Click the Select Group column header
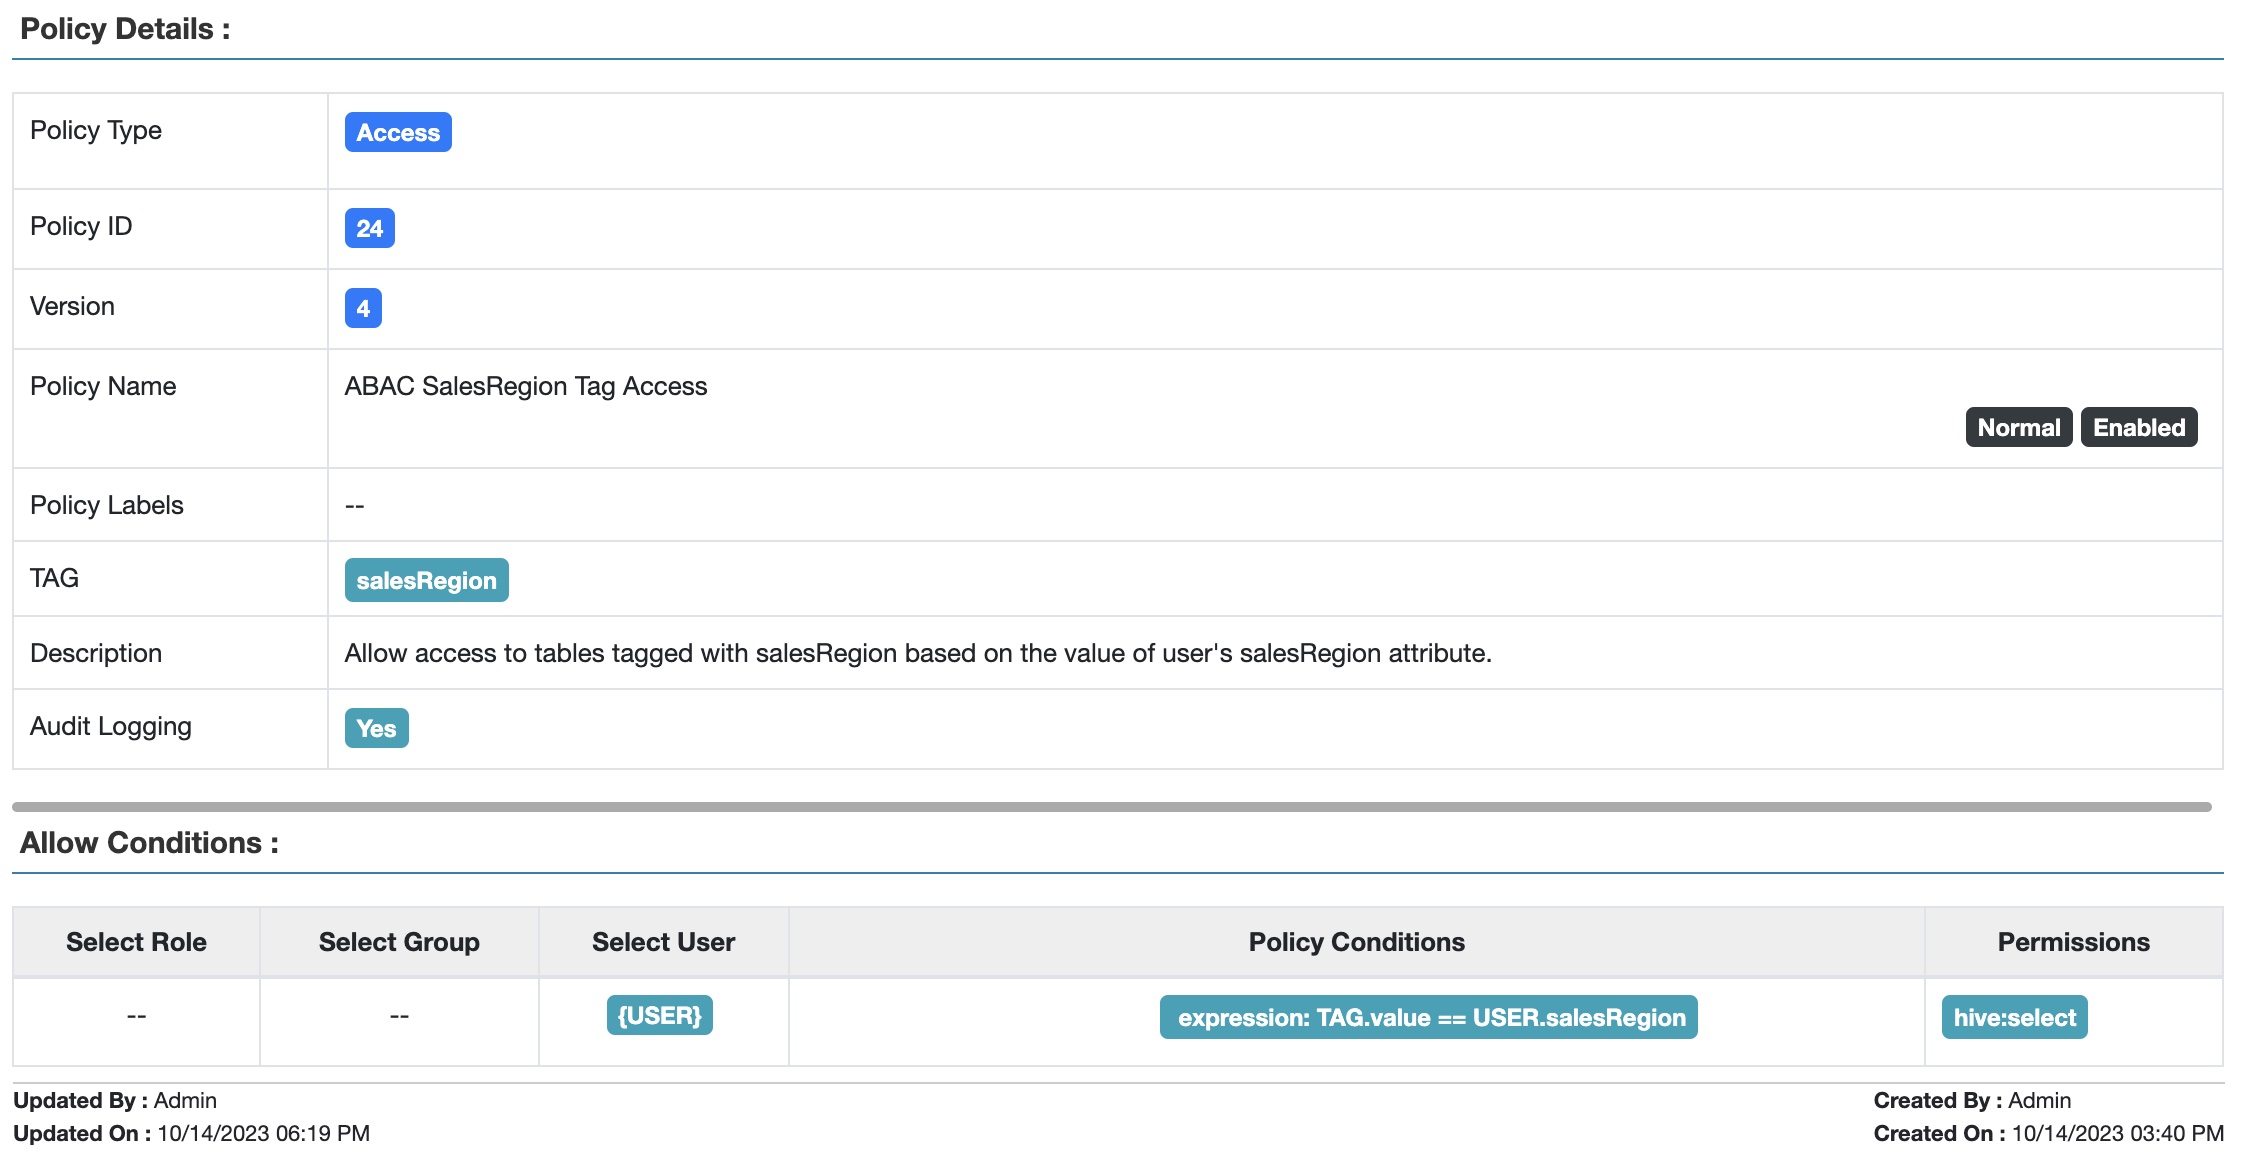 tap(399, 942)
